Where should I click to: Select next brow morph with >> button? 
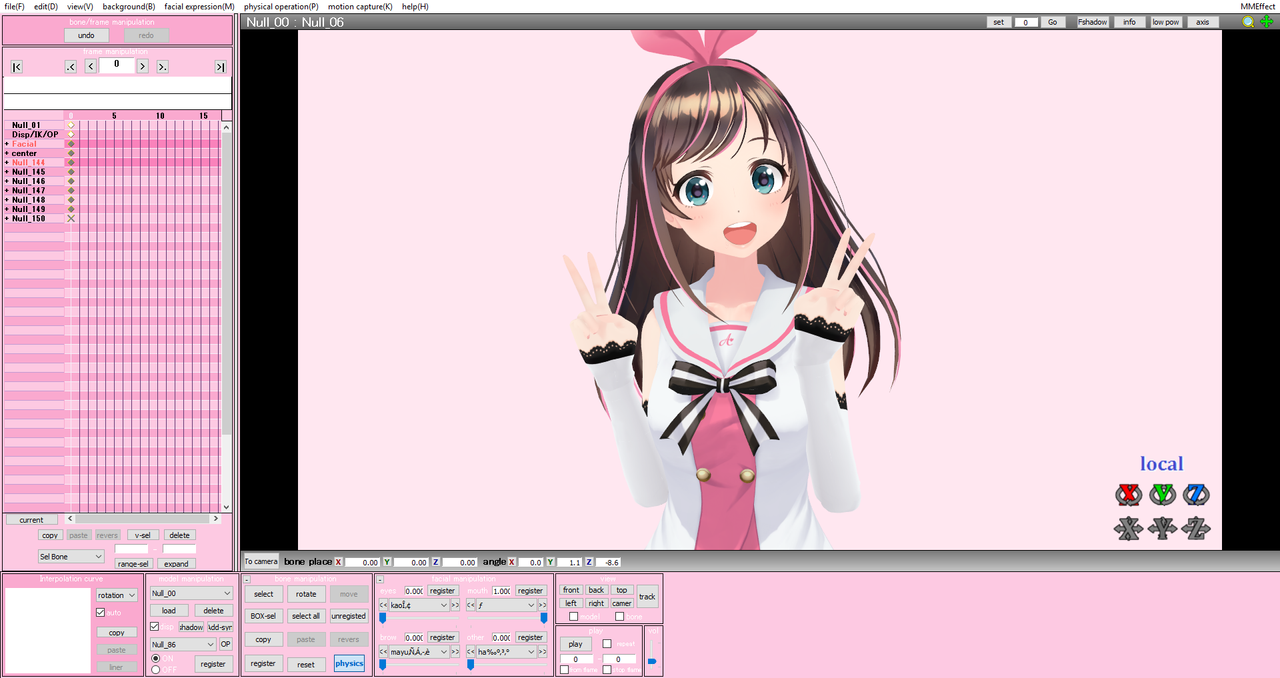[455, 652]
